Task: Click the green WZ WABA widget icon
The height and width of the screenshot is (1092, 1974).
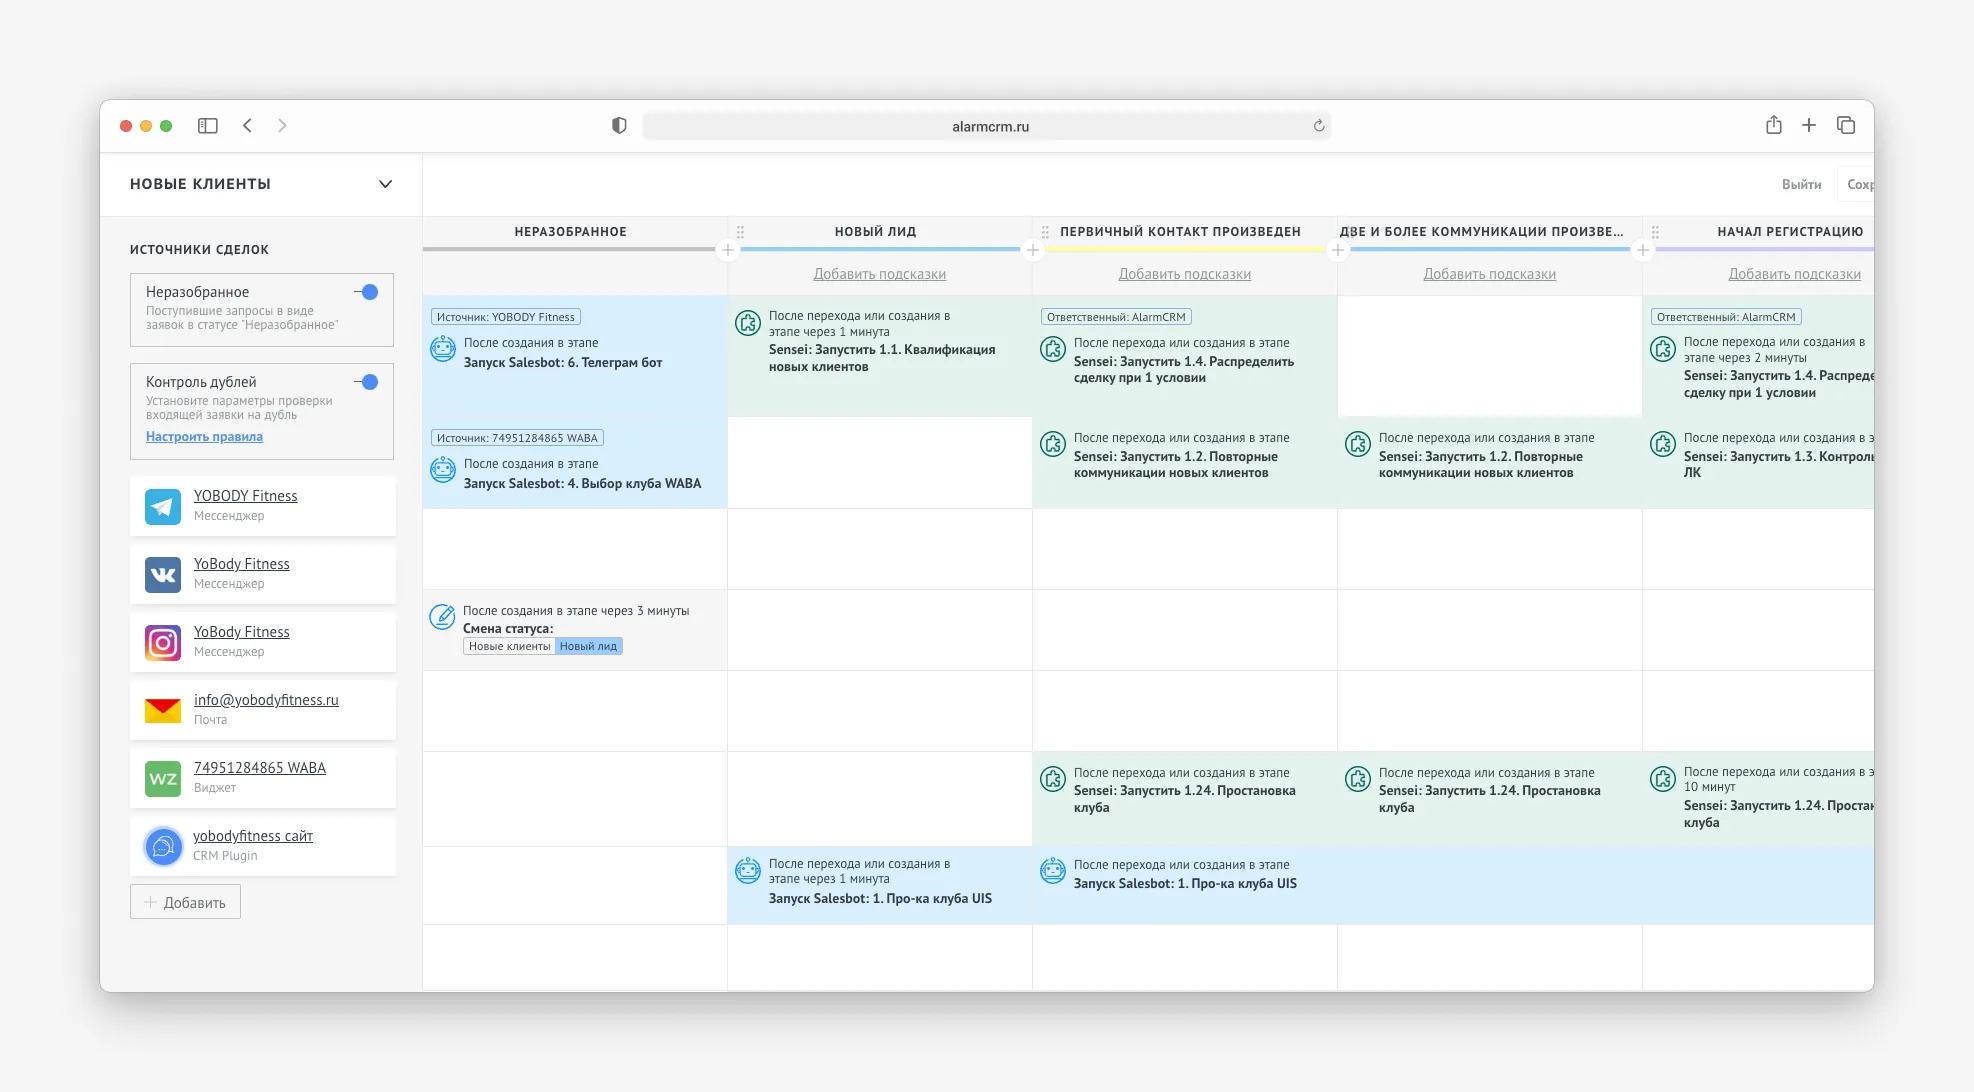Action: 163,778
